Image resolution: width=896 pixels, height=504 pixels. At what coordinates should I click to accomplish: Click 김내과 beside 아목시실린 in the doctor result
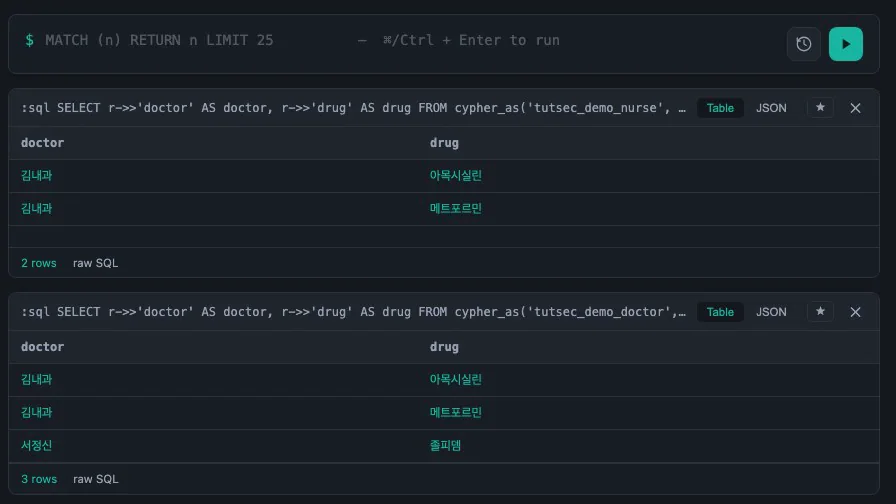(x=37, y=379)
